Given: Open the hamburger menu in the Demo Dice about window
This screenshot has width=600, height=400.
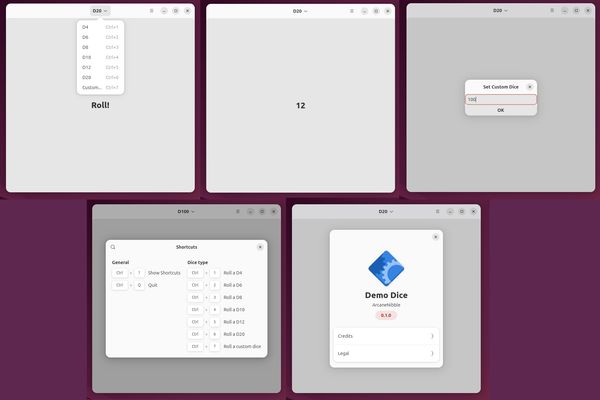Looking at the screenshot, I should pos(437,211).
